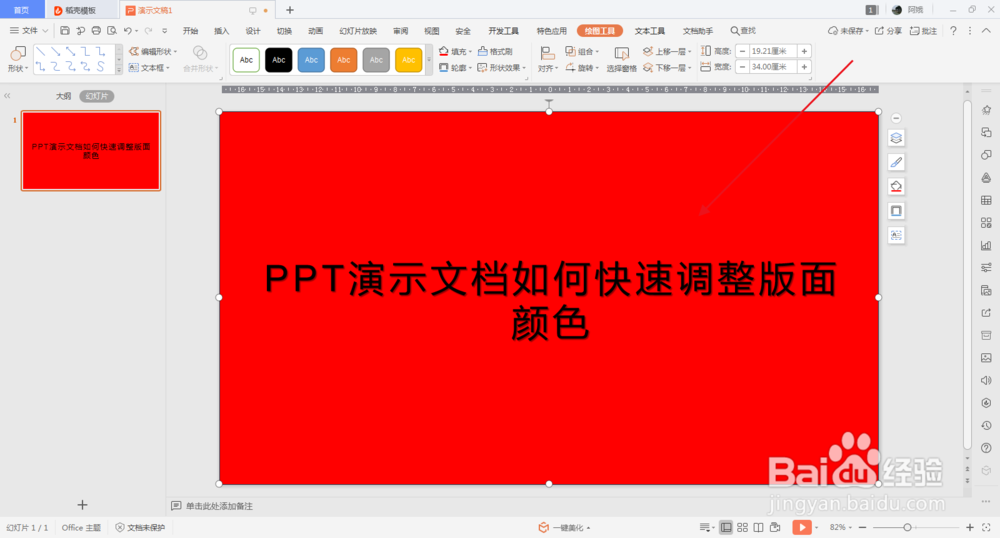1000x538 pixels.
Task: Click the help question mark icon
Action: pyautogui.click(x=953, y=31)
